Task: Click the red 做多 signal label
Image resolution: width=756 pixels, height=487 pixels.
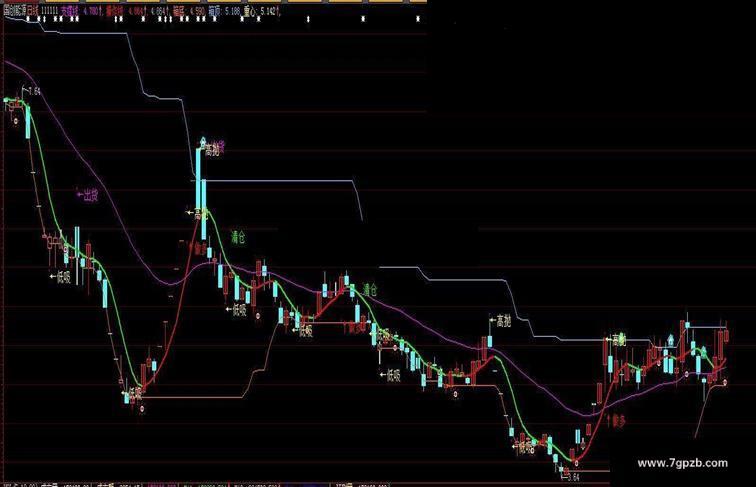Action: click(x=618, y=420)
